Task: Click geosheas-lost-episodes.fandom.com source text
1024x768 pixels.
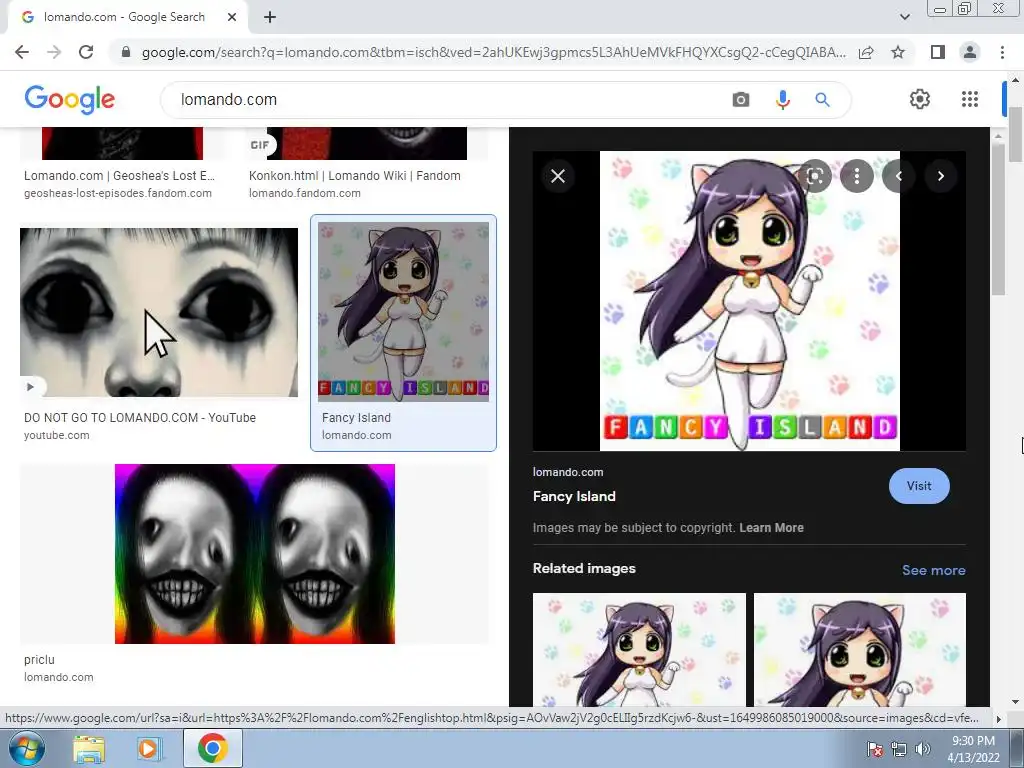Action: (118, 193)
